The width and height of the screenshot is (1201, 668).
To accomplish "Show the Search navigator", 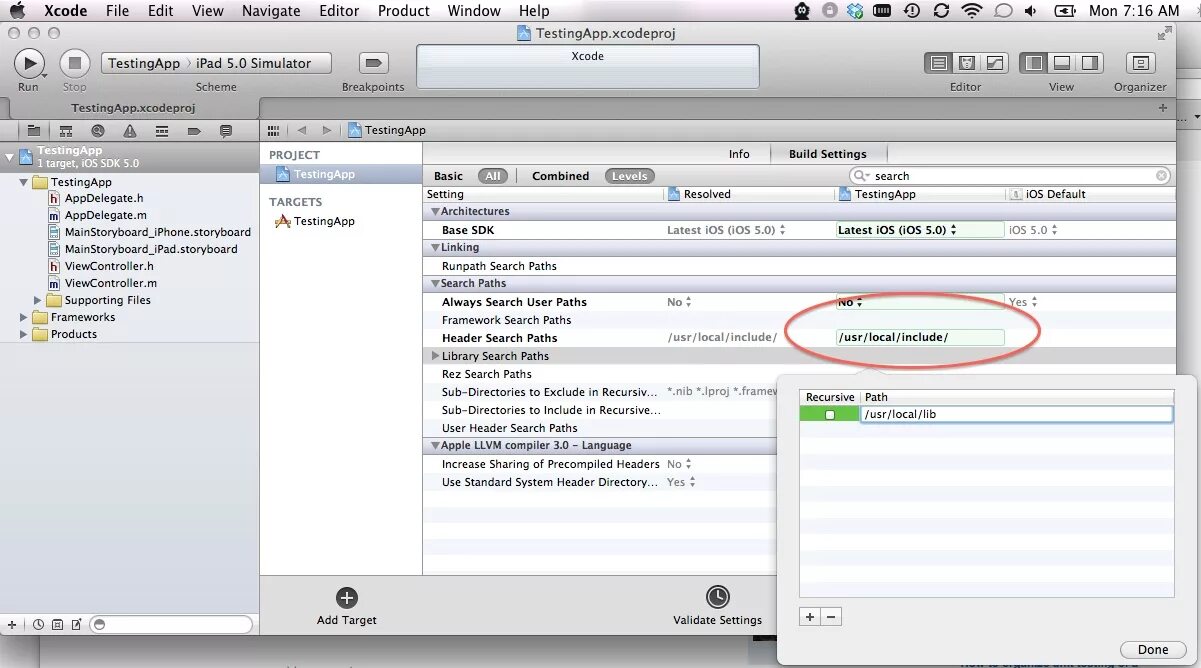I will click(98, 130).
